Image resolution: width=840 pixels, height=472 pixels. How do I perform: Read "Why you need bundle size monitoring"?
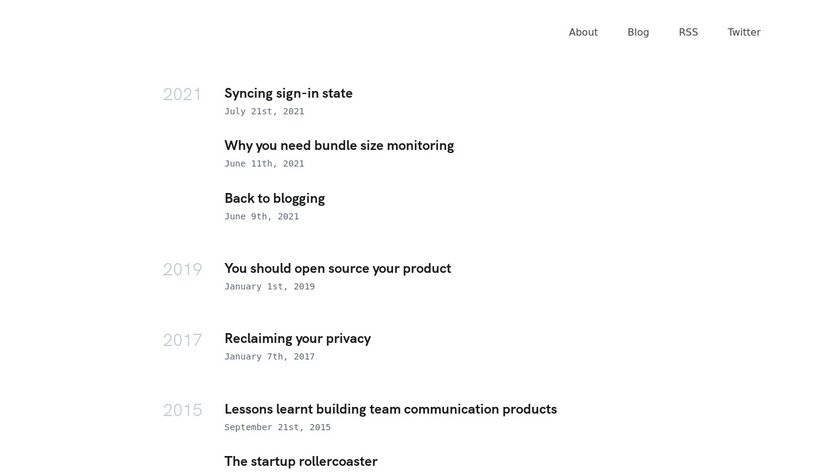tap(339, 145)
